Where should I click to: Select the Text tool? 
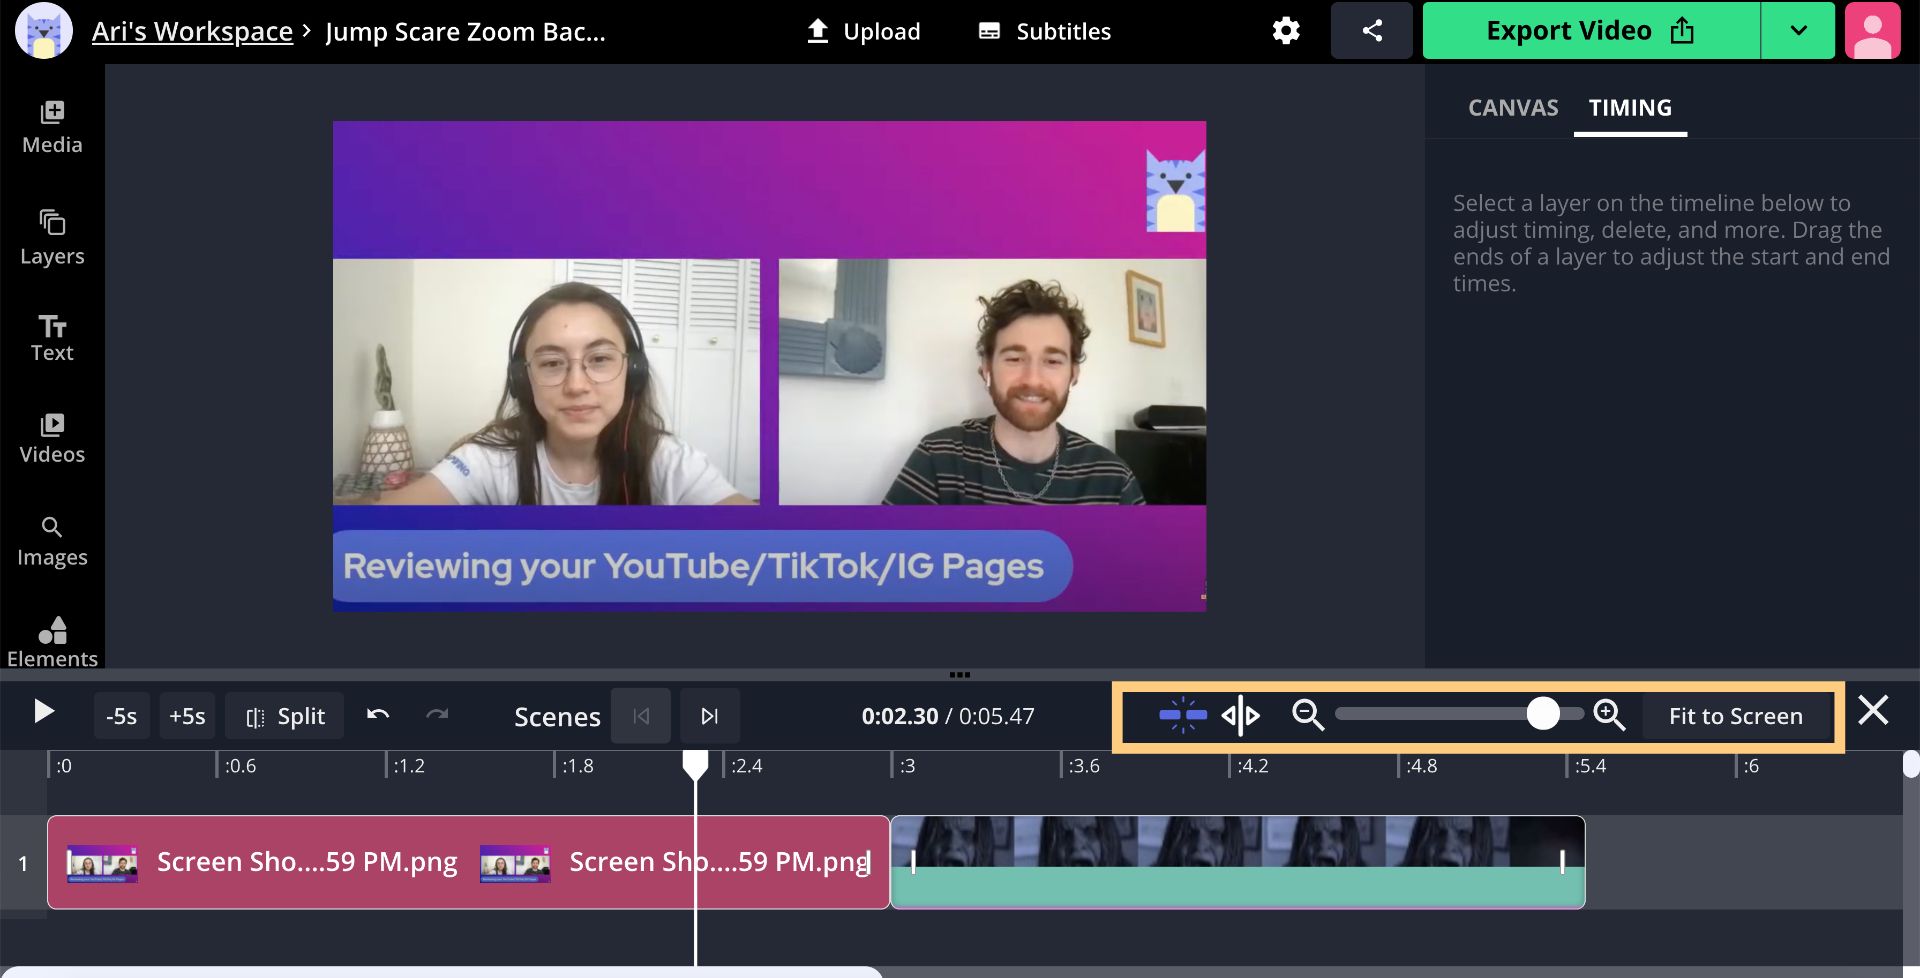[x=52, y=338]
